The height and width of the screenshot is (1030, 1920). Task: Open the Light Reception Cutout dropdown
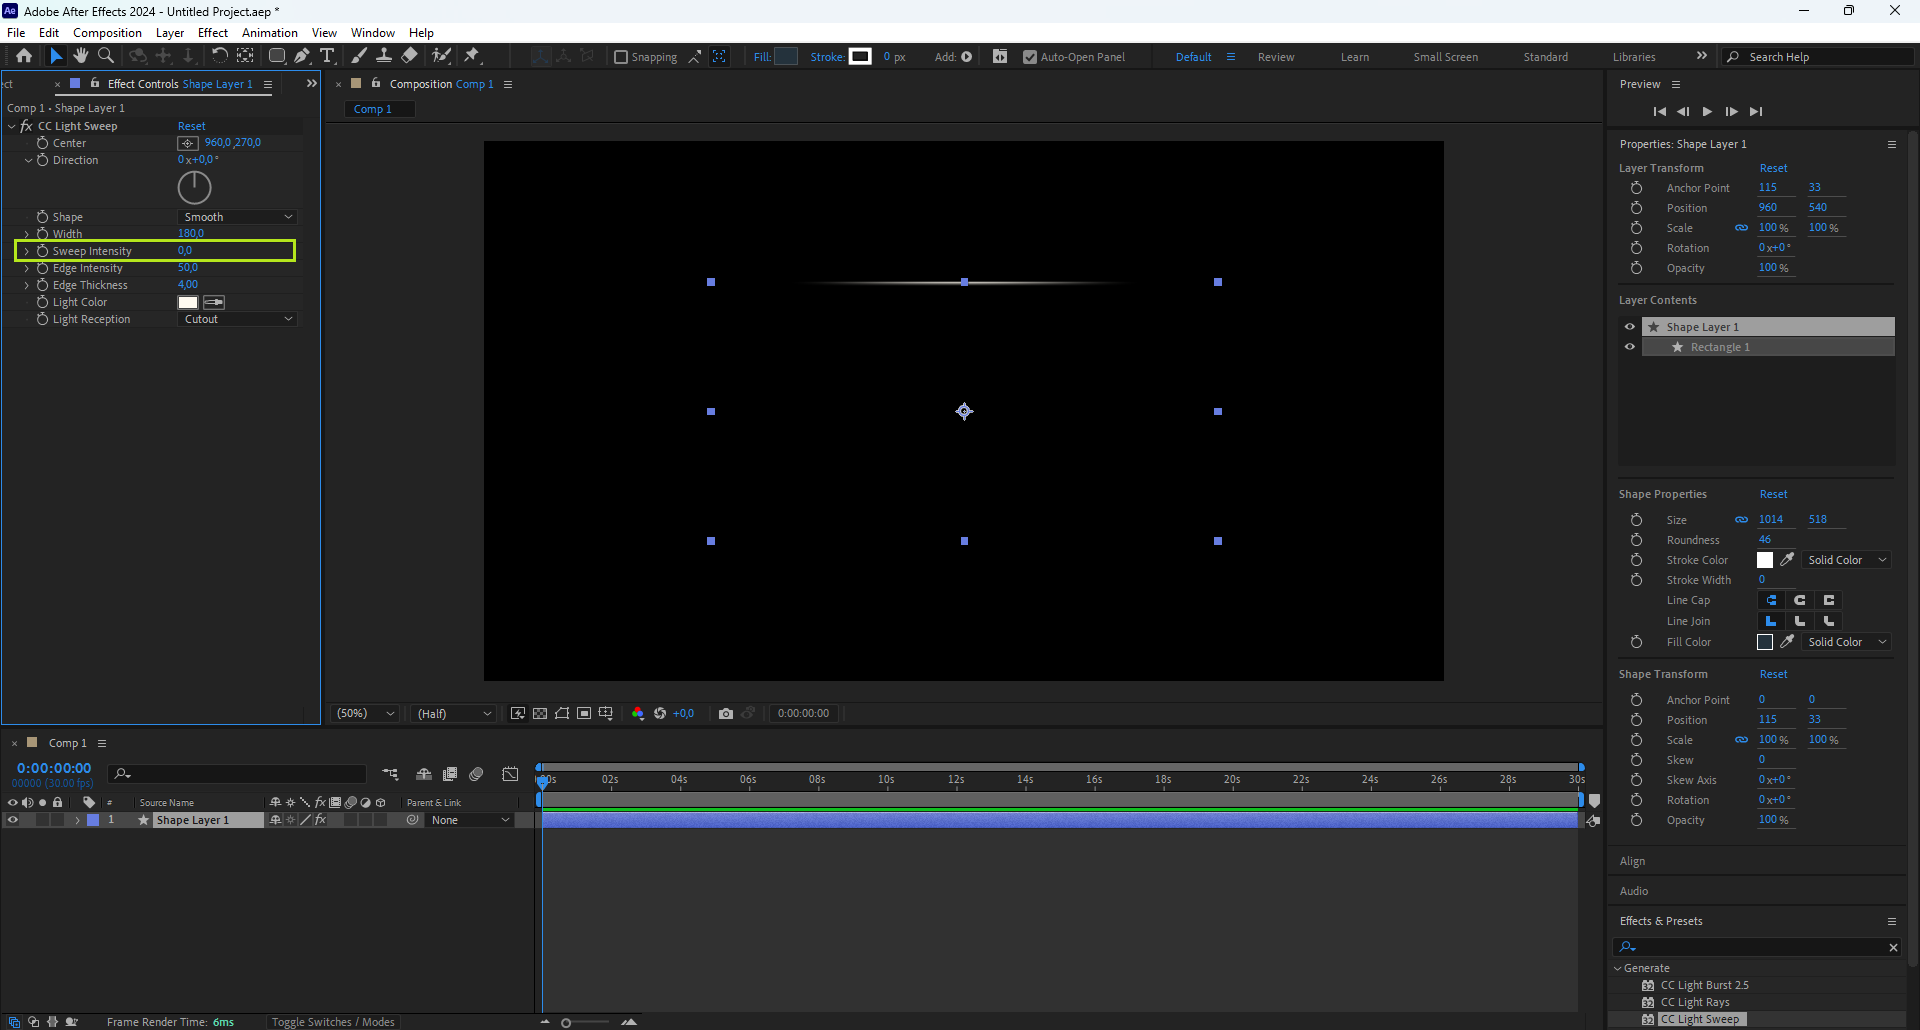238,319
